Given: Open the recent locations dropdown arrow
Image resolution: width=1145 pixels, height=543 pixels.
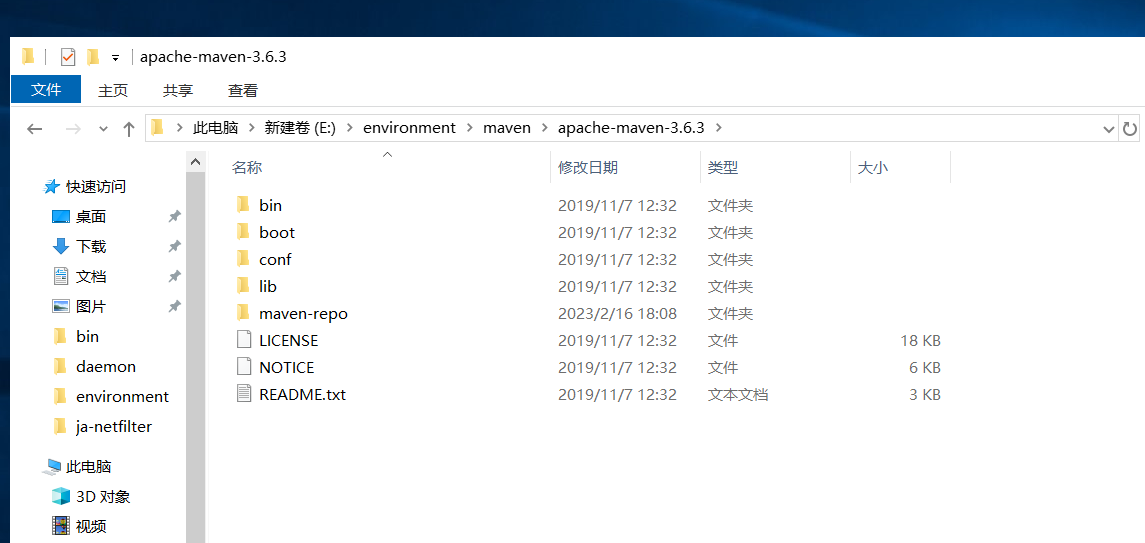Looking at the screenshot, I should [x=103, y=129].
